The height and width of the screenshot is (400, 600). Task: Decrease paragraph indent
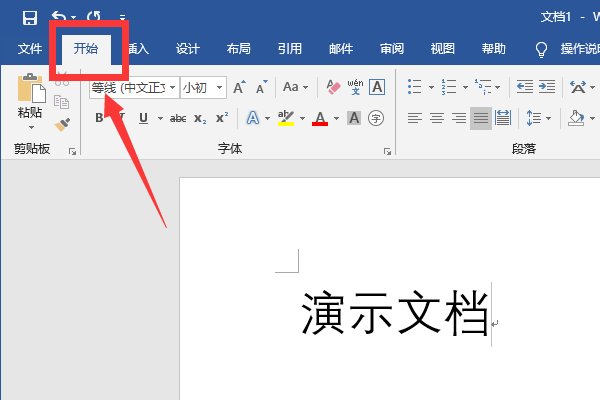(525, 87)
